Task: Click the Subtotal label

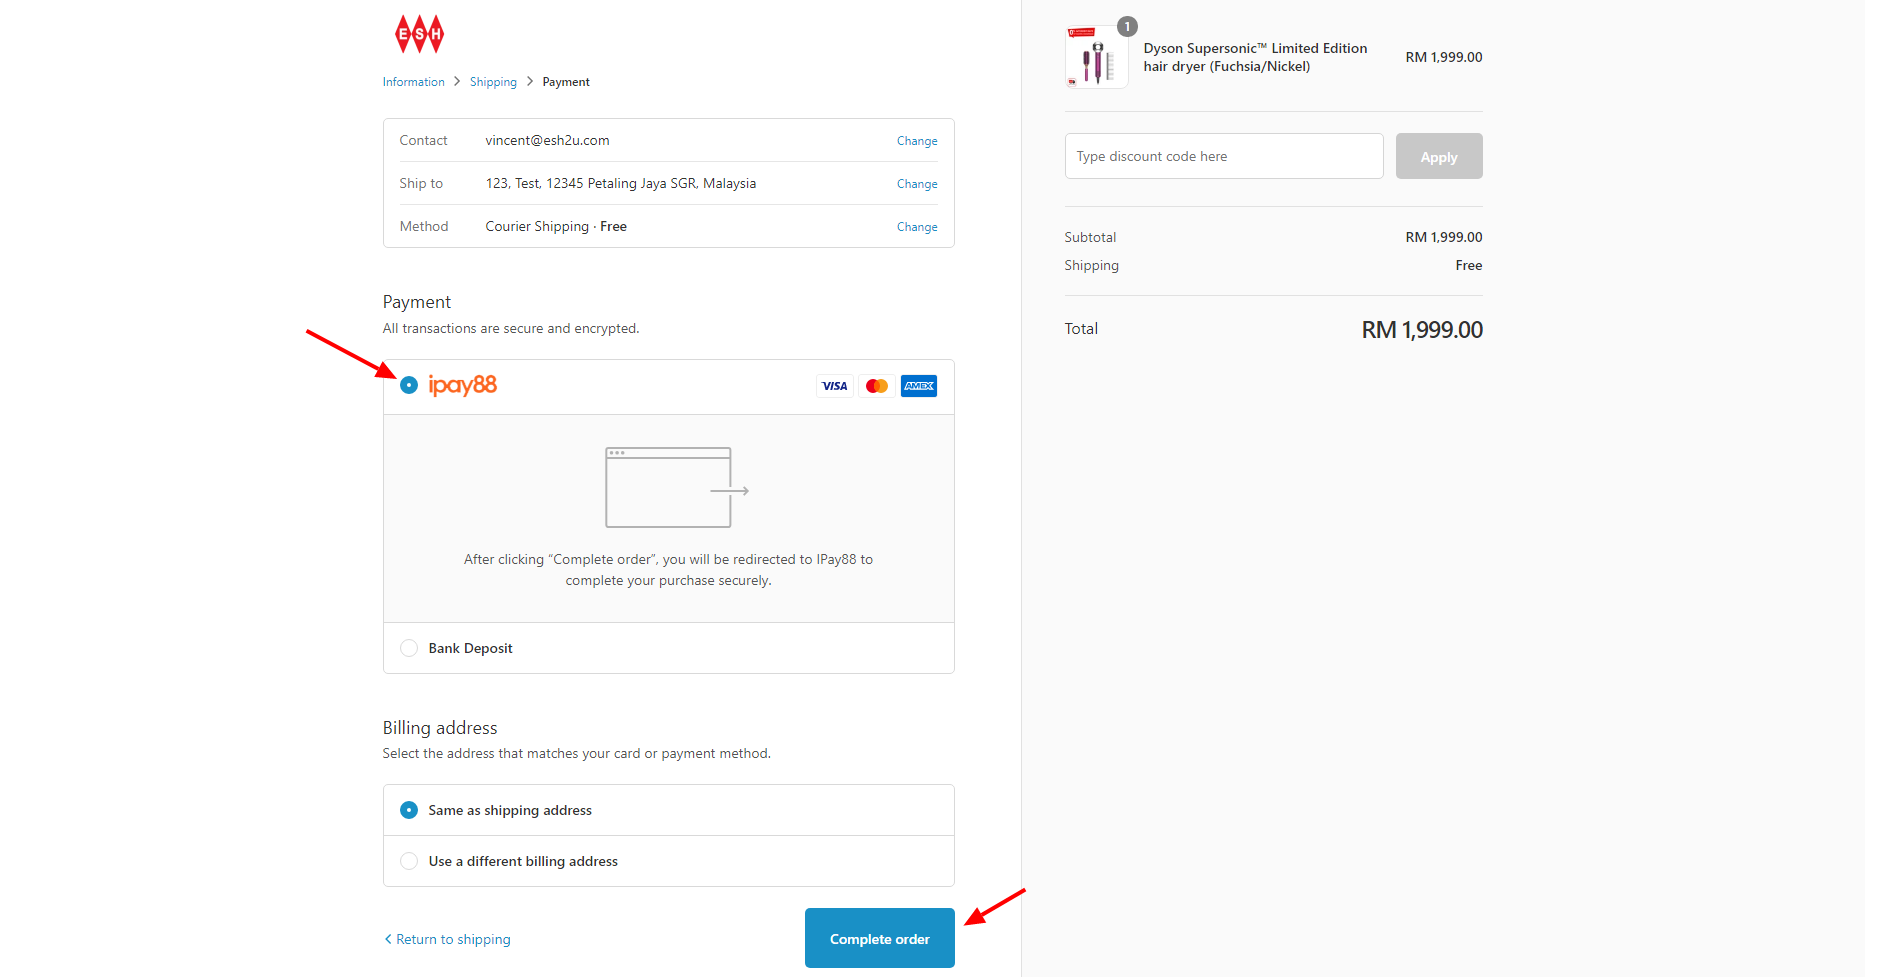Action: click(x=1090, y=237)
